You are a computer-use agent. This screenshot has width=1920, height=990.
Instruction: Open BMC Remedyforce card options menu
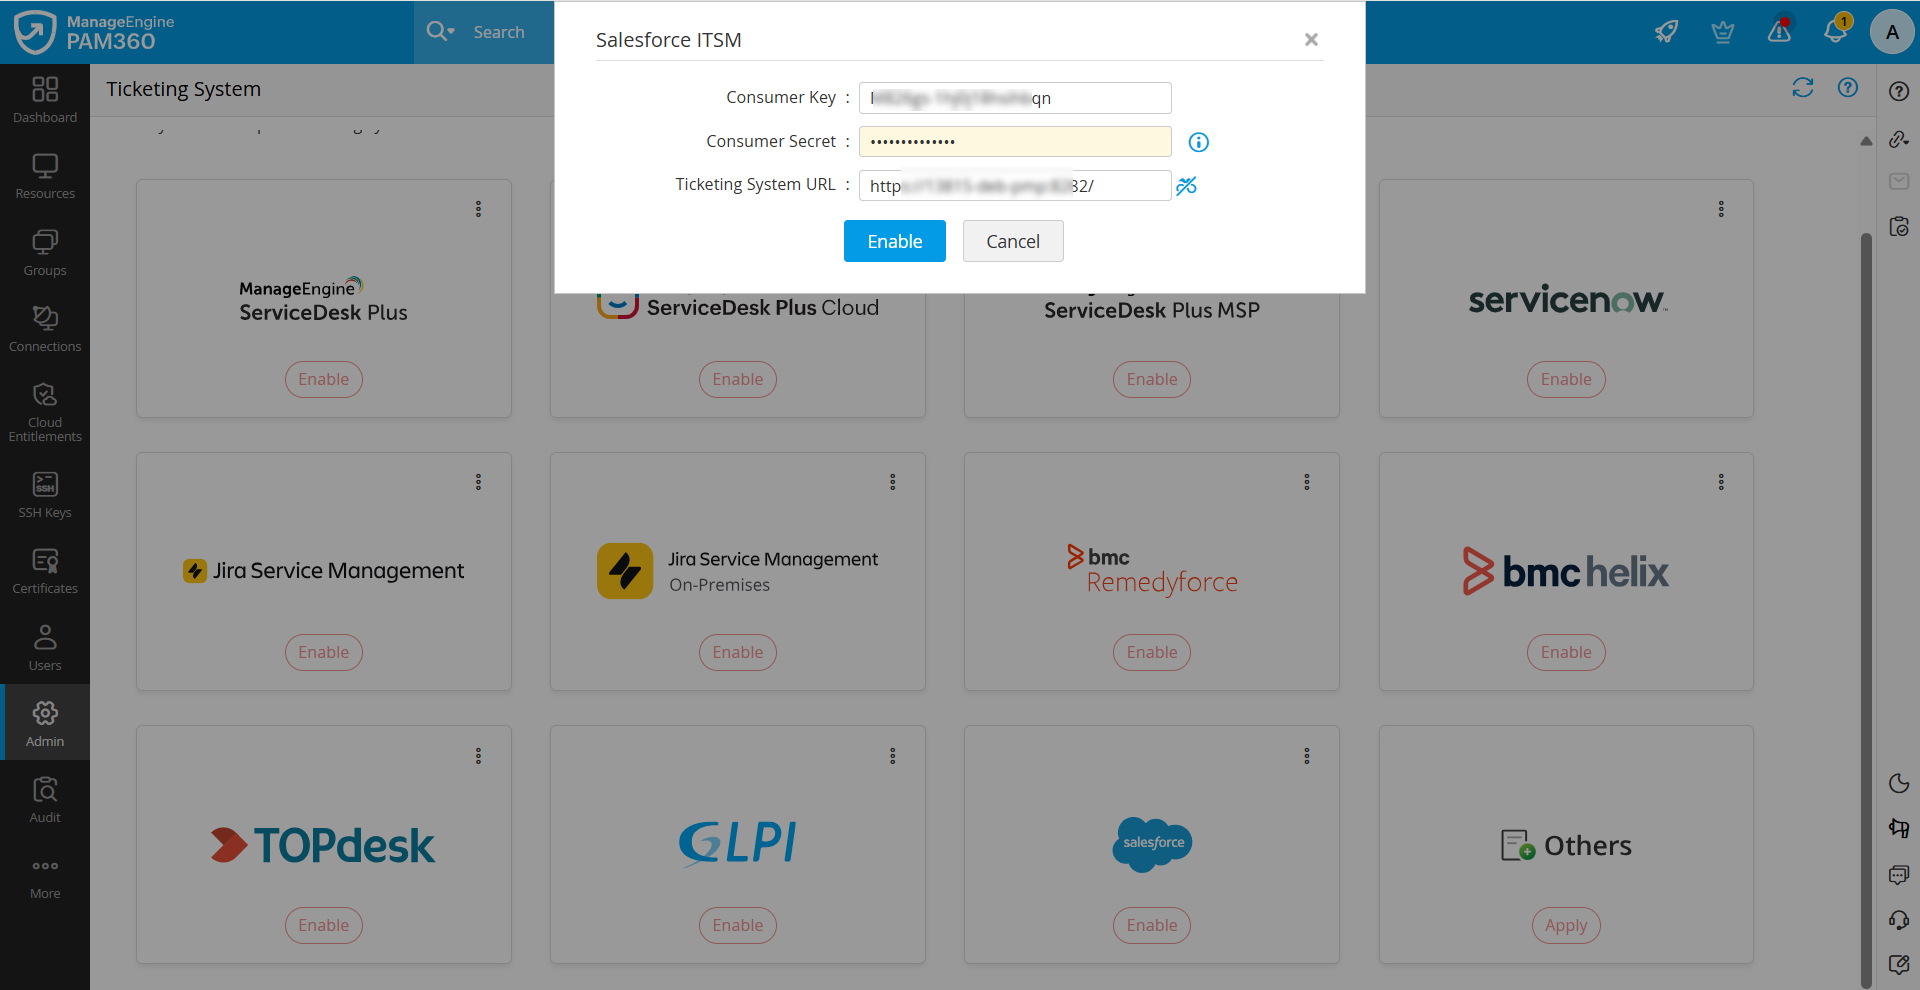[x=1307, y=482]
